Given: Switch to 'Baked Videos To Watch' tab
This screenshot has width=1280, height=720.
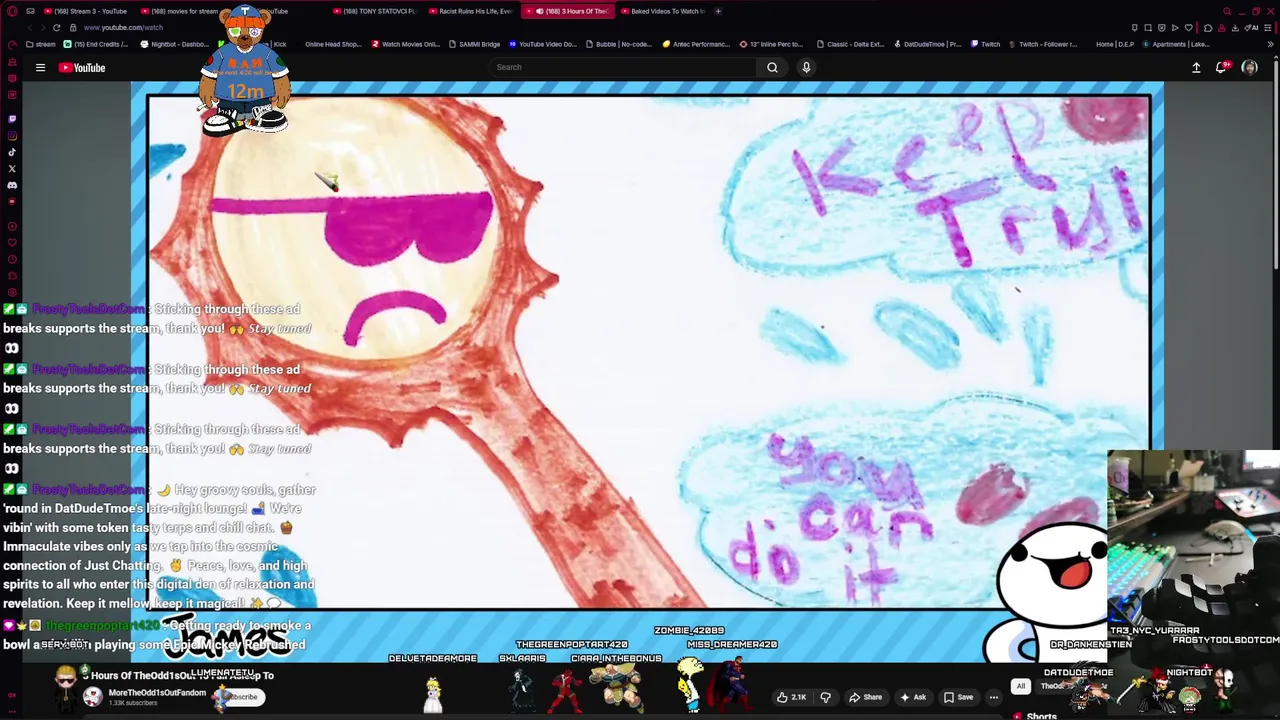Looking at the screenshot, I should (x=662, y=11).
